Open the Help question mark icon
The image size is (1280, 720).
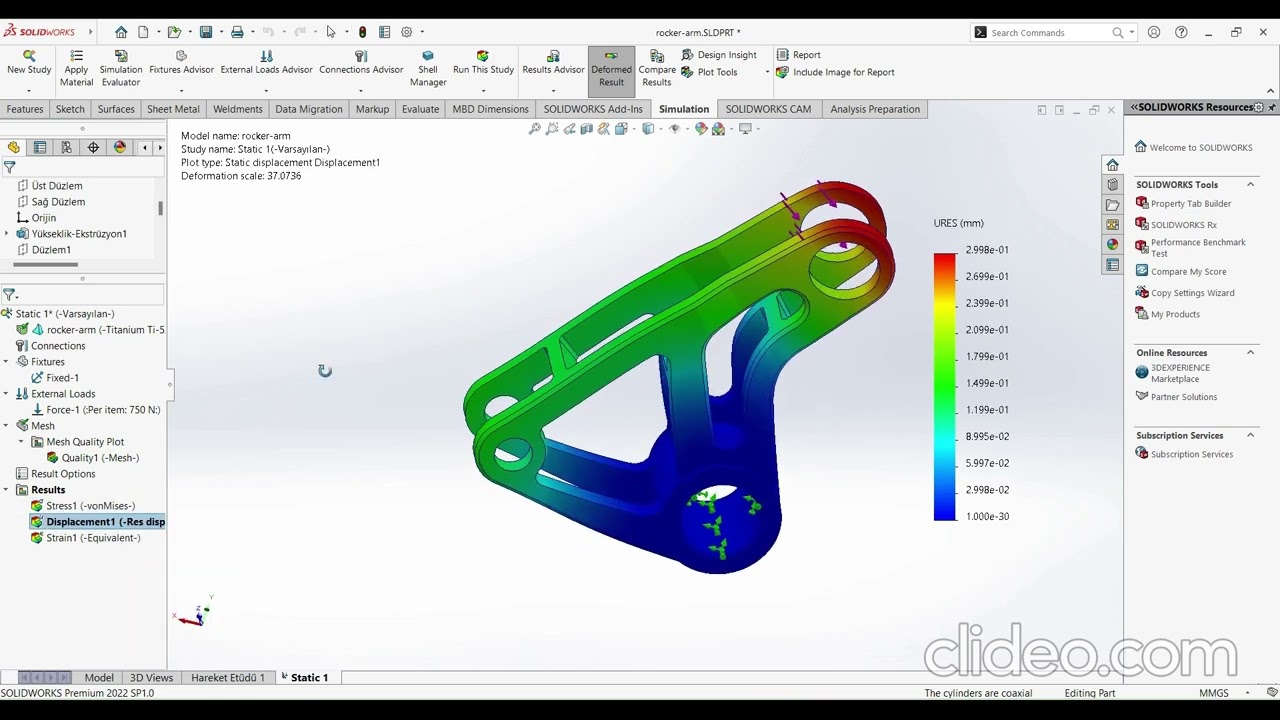click(x=1181, y=32)
